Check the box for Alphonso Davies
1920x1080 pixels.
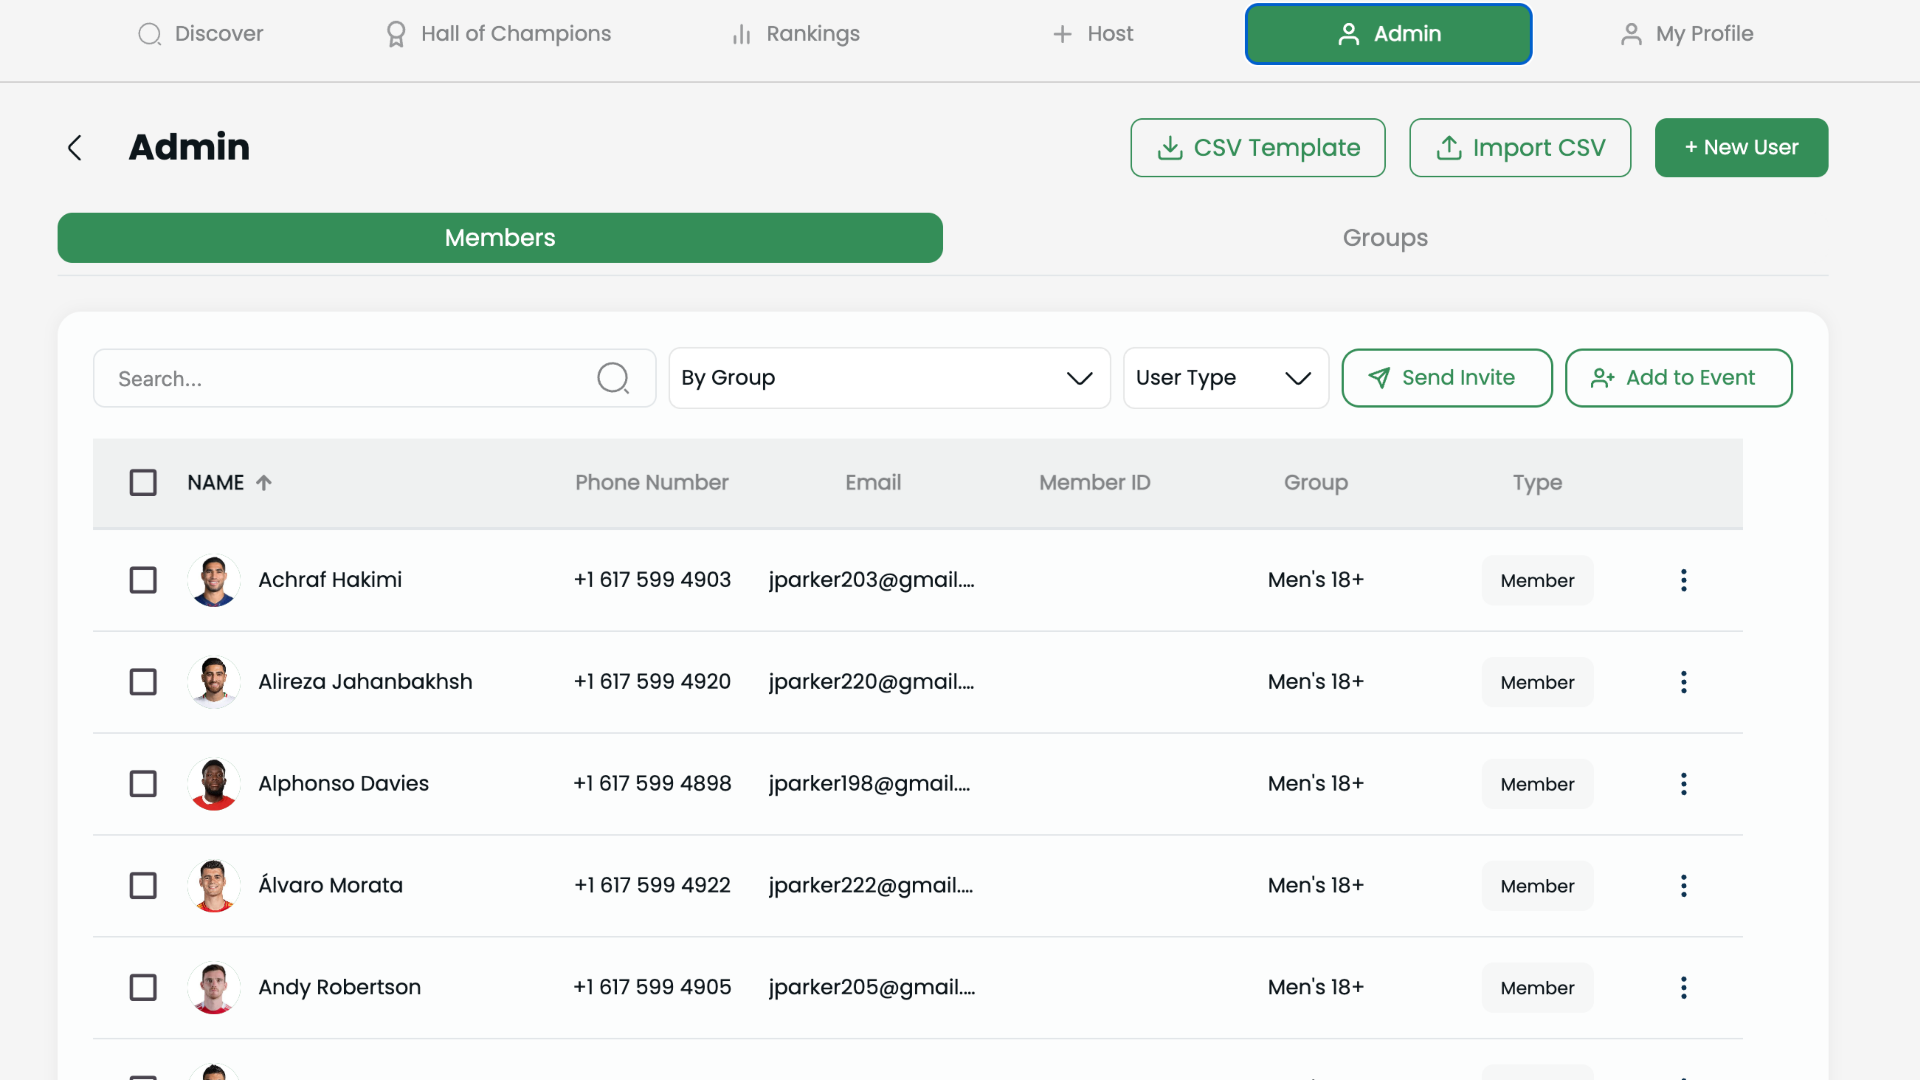pyautogui.click(x=143, y=784)
